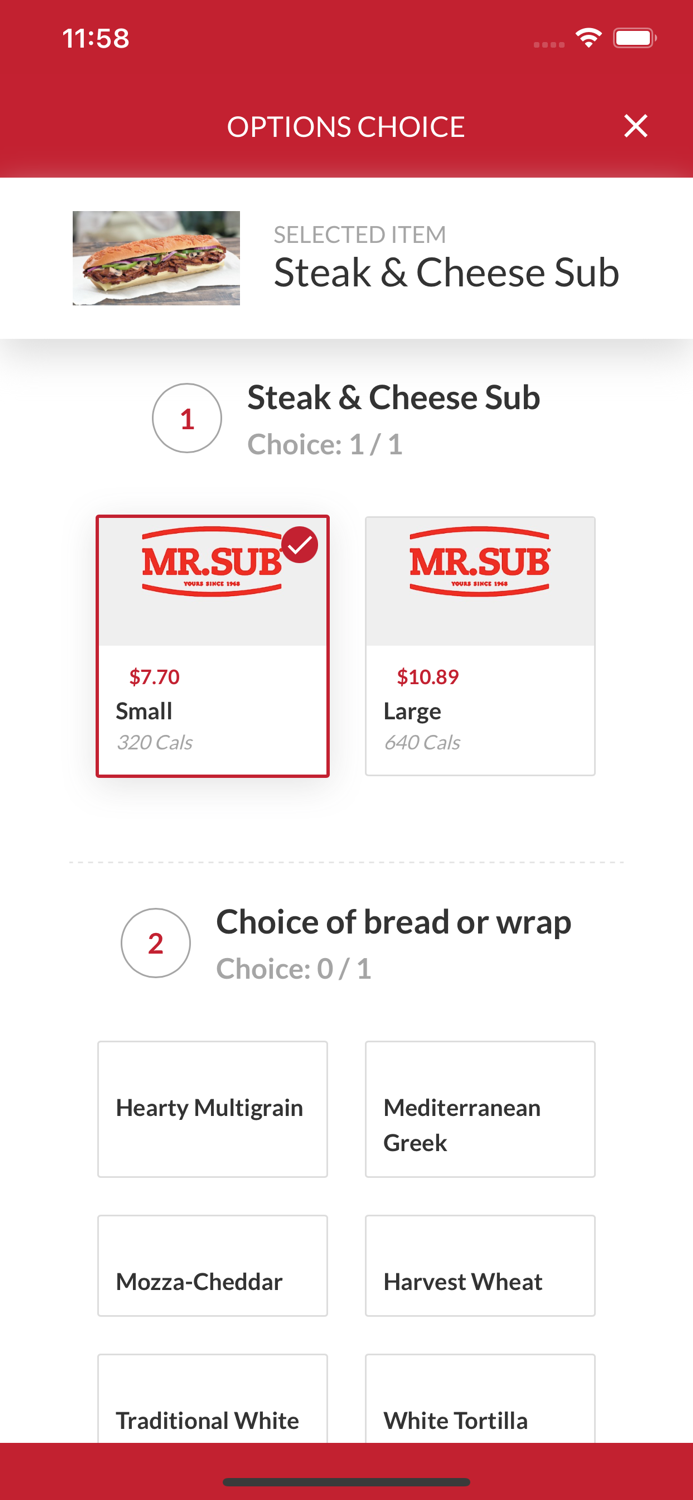Tap the home indicator bar at bottom
Screen dimensions: 693x1500
pos(346,1482)
